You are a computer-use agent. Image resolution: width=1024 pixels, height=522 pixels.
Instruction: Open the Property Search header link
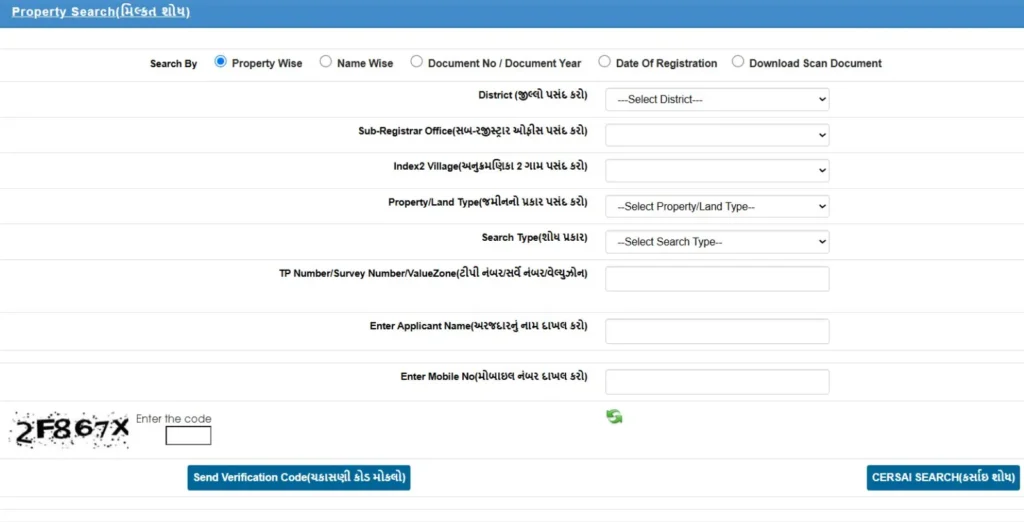100,12
